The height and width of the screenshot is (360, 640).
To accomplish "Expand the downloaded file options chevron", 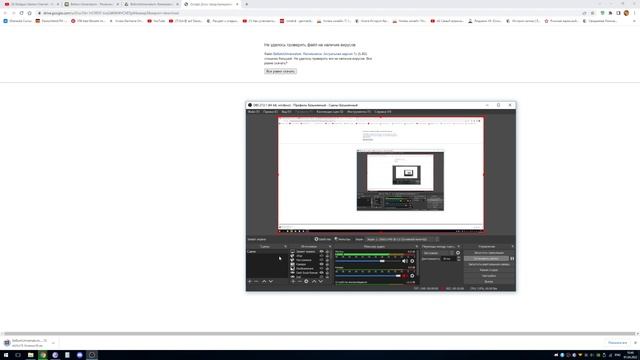I will pyautogui.click(x=53, y=343).
